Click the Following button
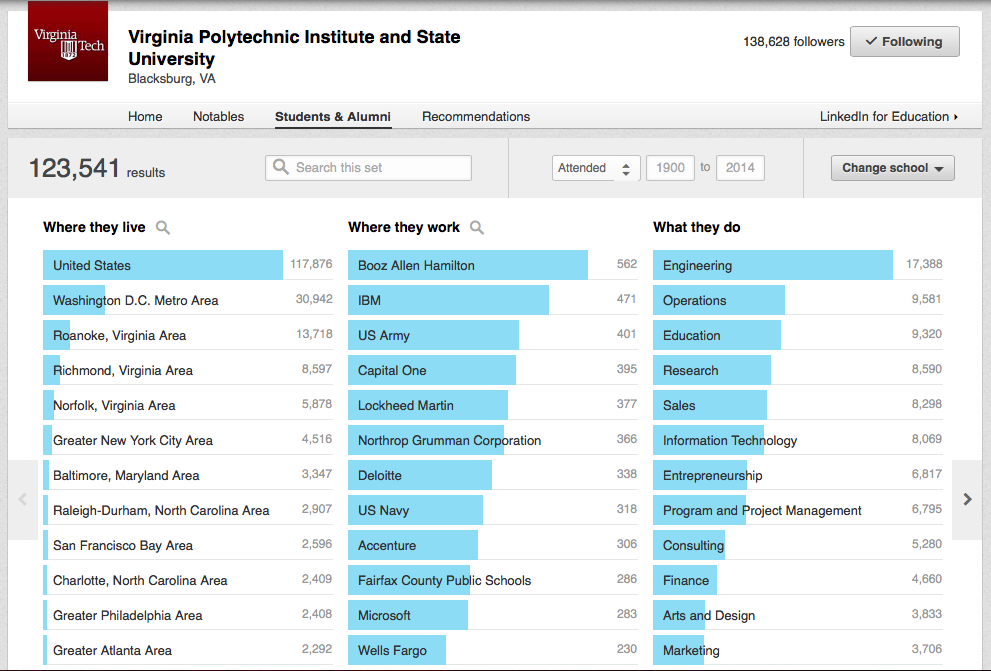 click(x=904, y=42)
